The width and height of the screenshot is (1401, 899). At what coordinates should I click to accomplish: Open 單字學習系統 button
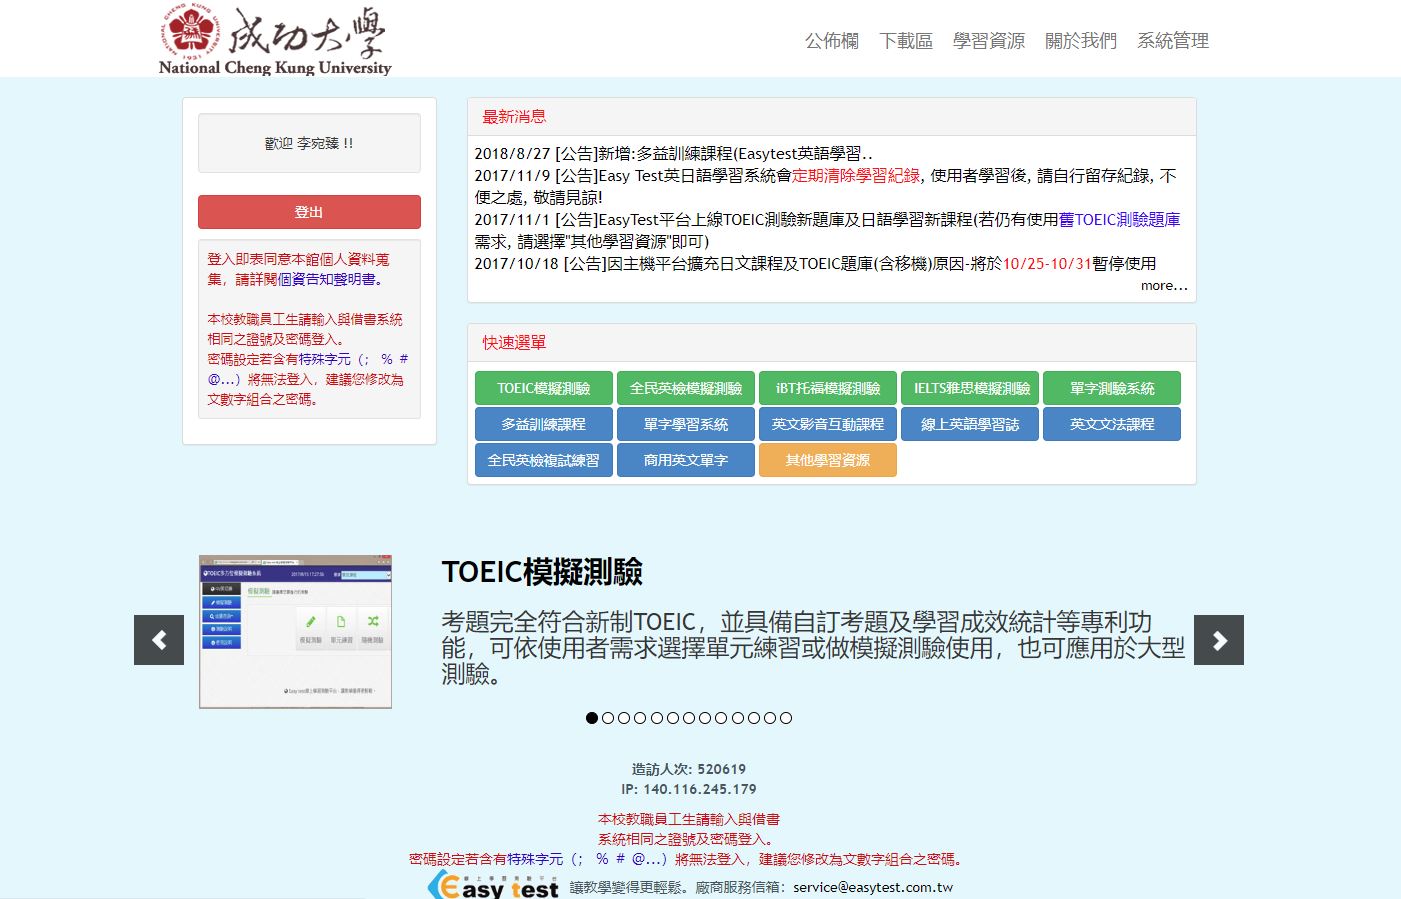coord(686,424)
